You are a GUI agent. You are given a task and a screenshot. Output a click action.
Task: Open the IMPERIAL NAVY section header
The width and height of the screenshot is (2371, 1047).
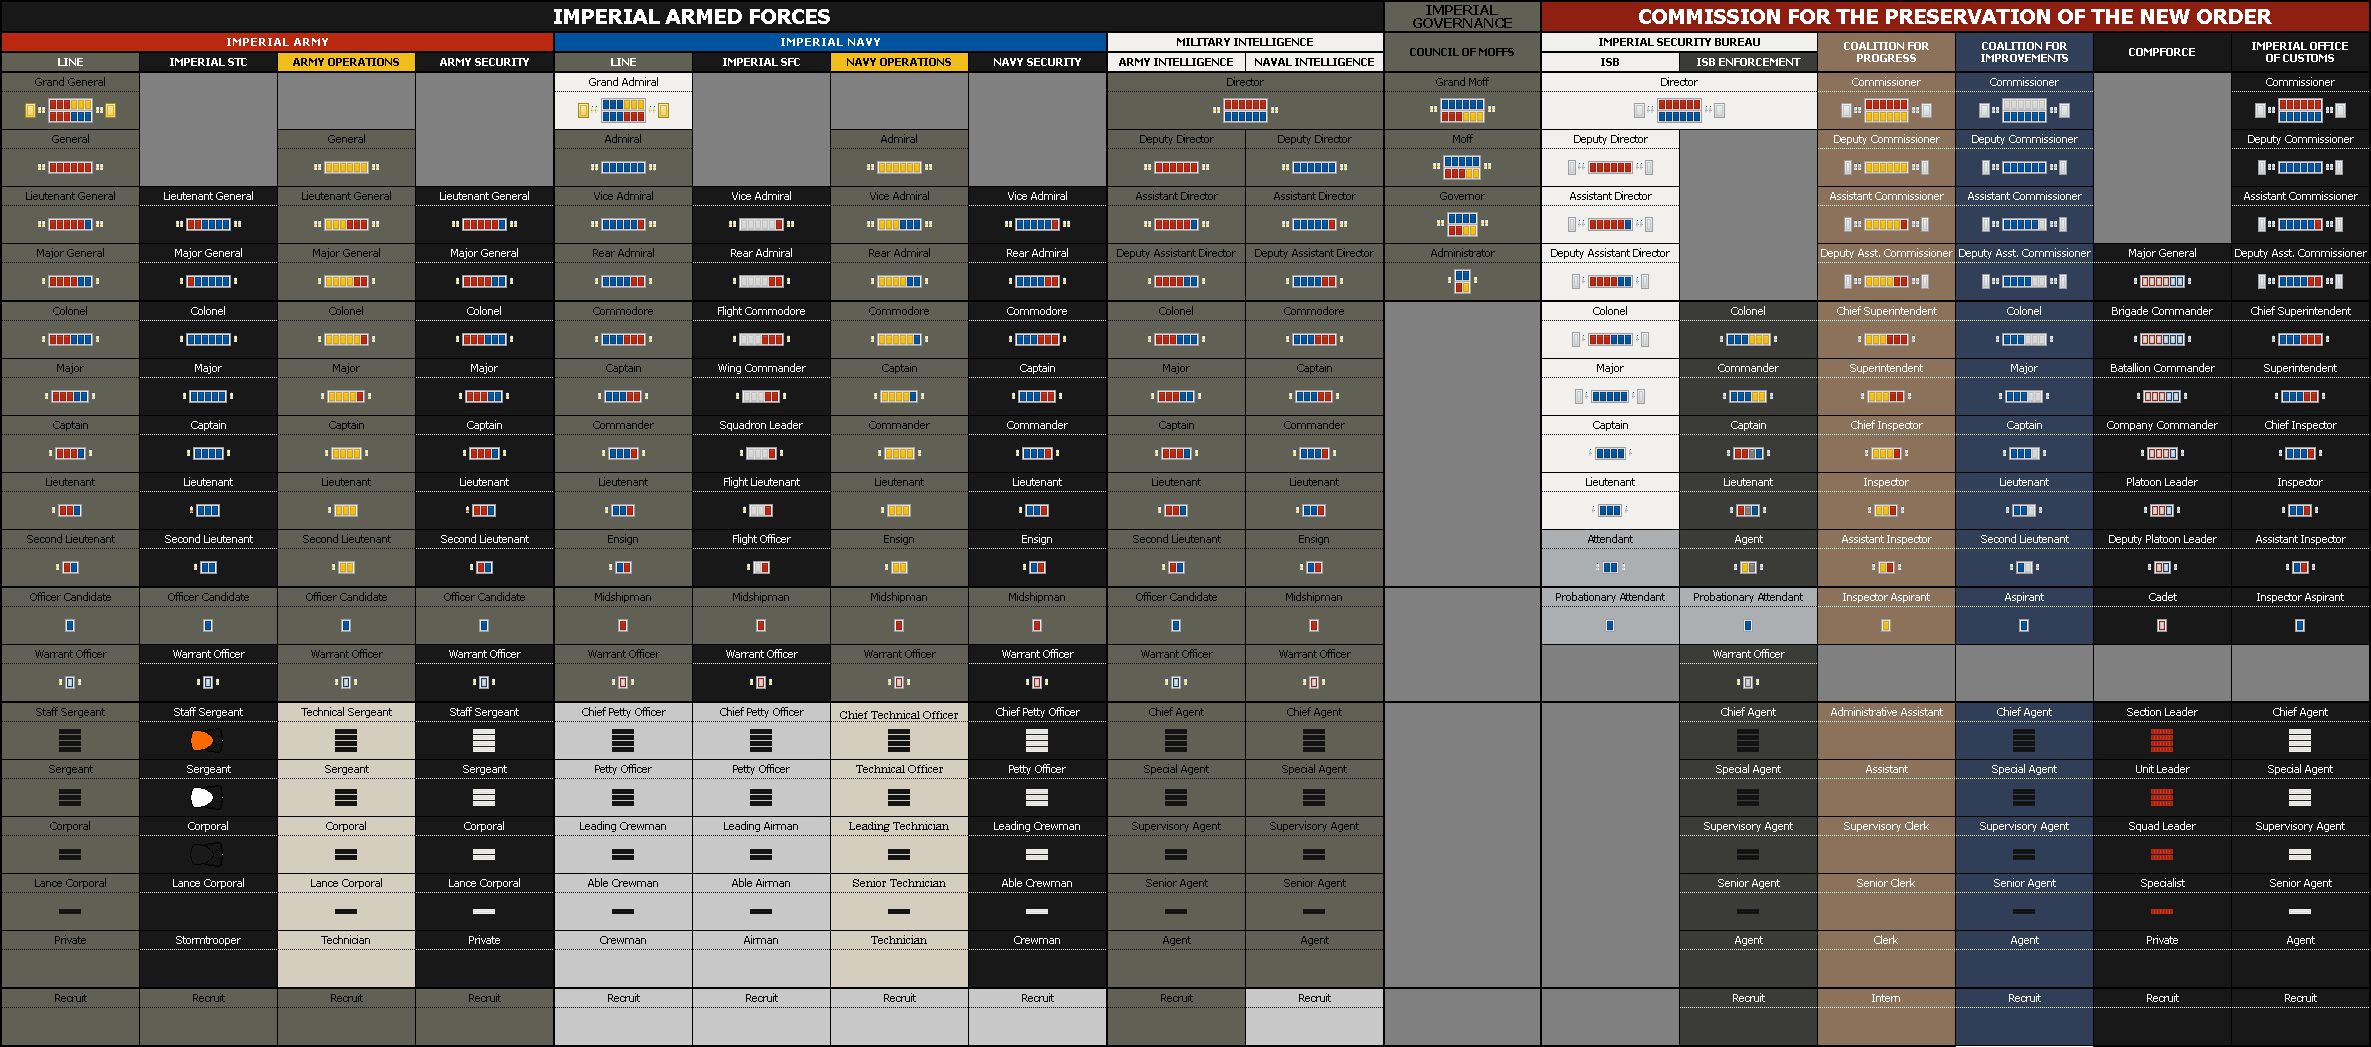tap(830, 41)
